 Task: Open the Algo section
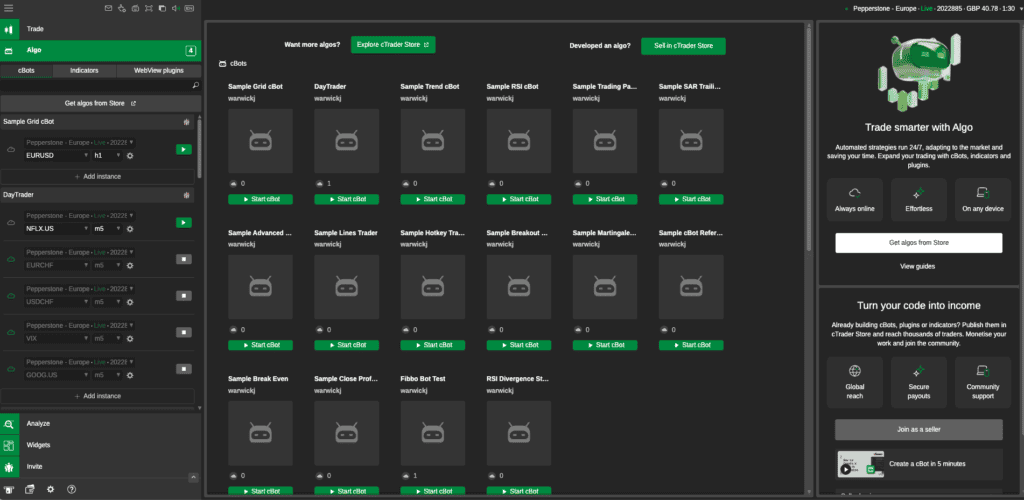(101, 50)
